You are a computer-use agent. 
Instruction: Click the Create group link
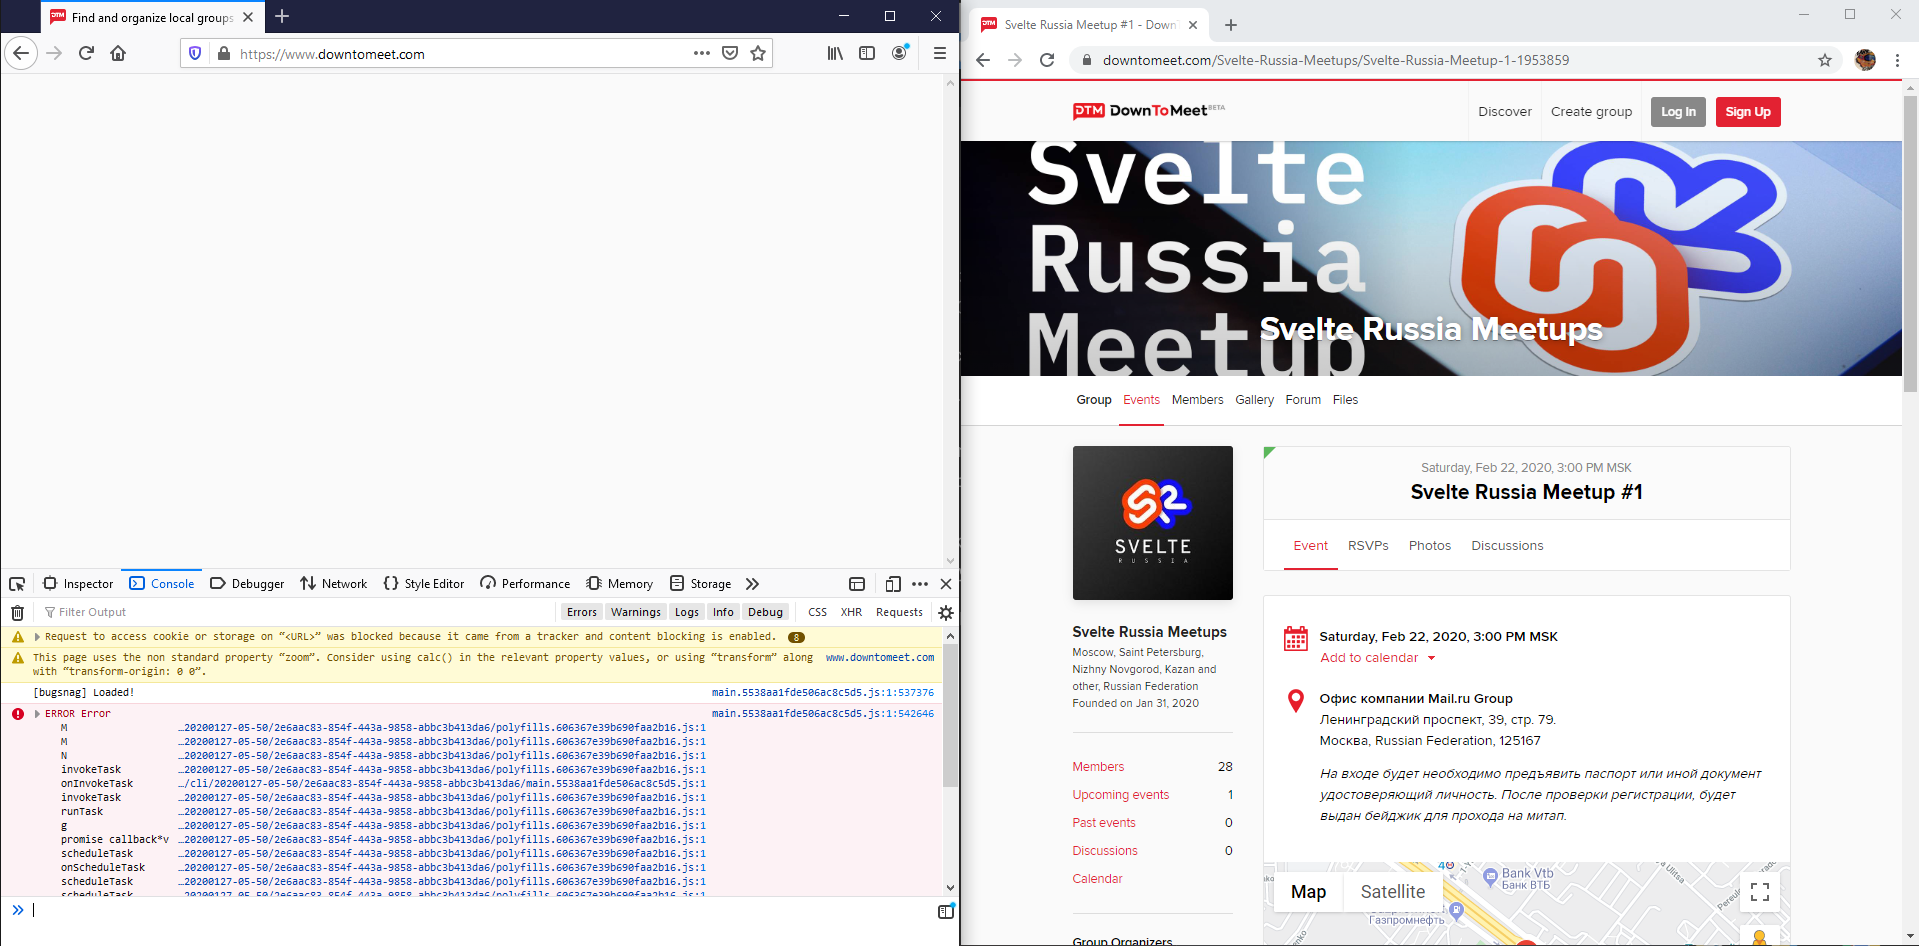click(x=1590, y=111)
